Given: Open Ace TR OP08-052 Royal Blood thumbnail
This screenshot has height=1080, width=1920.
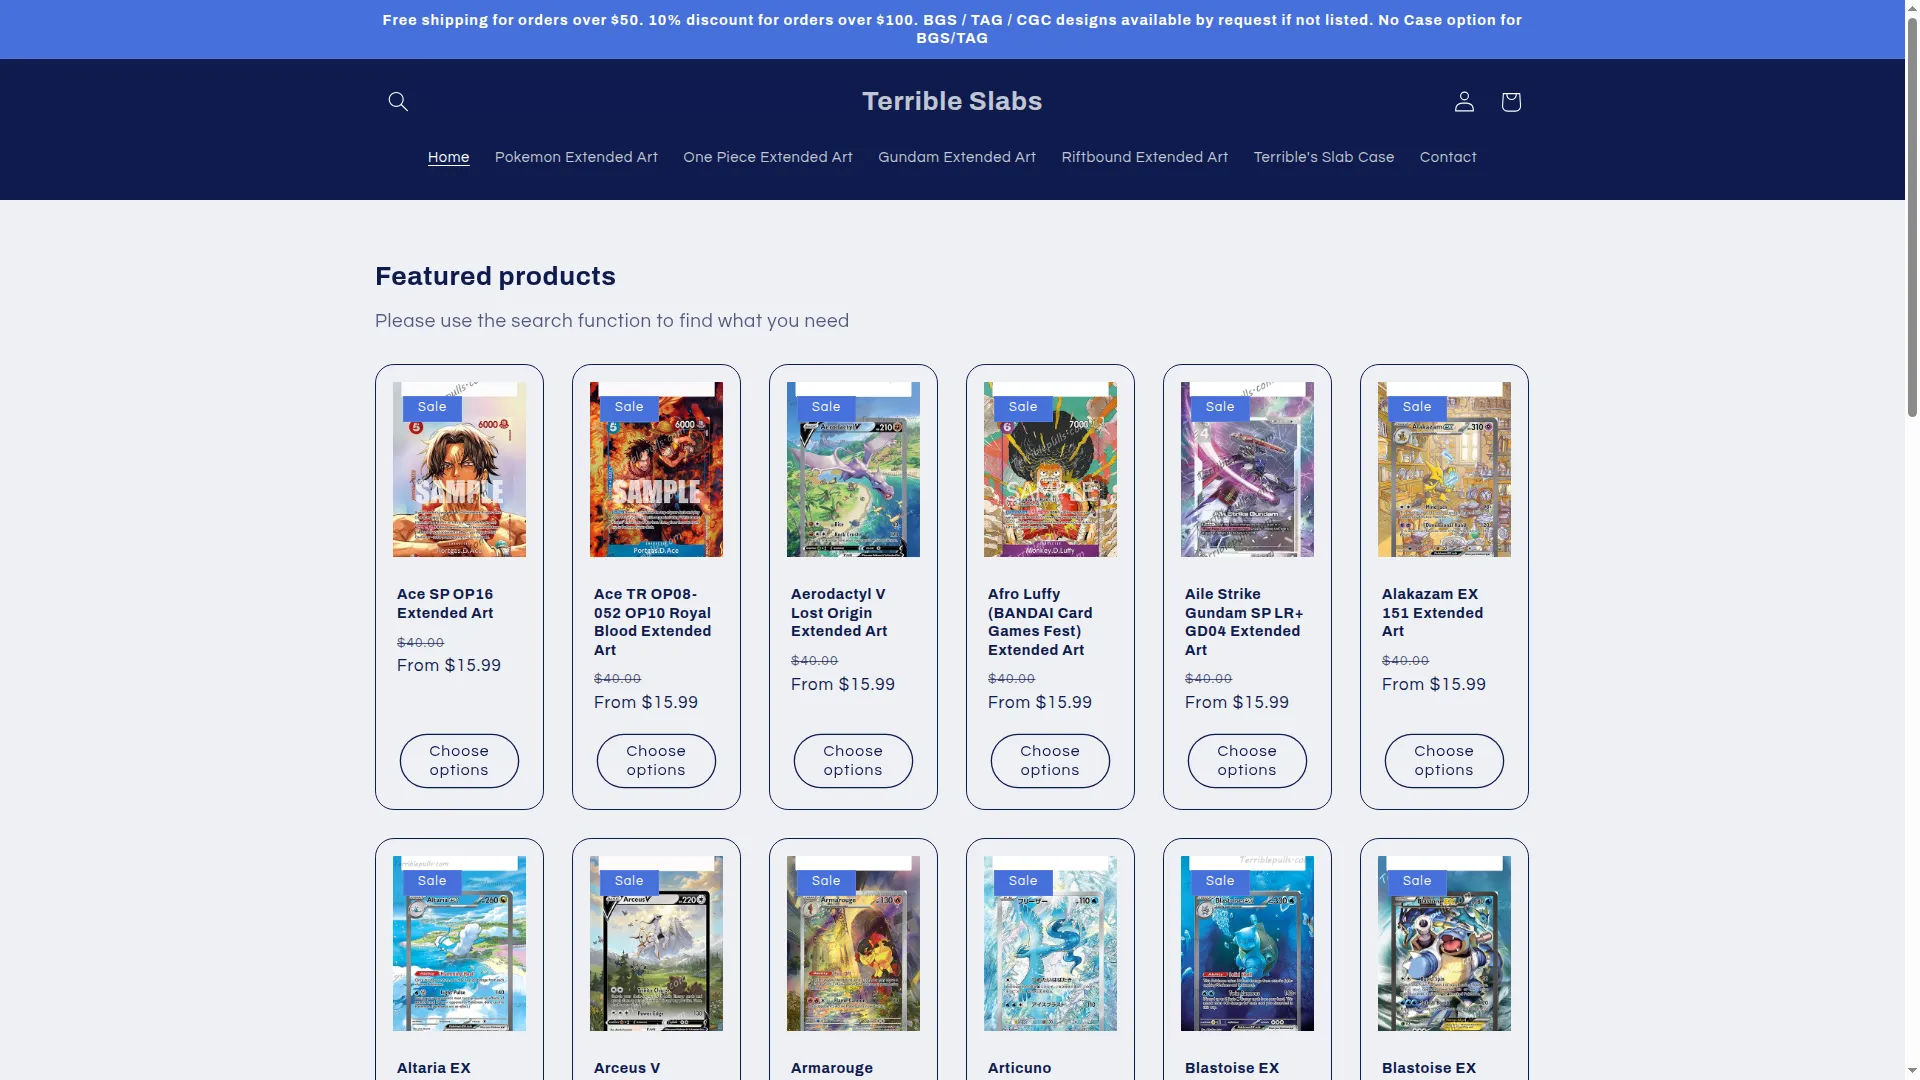Looking at the screenshot, I should tap(656, 470).
